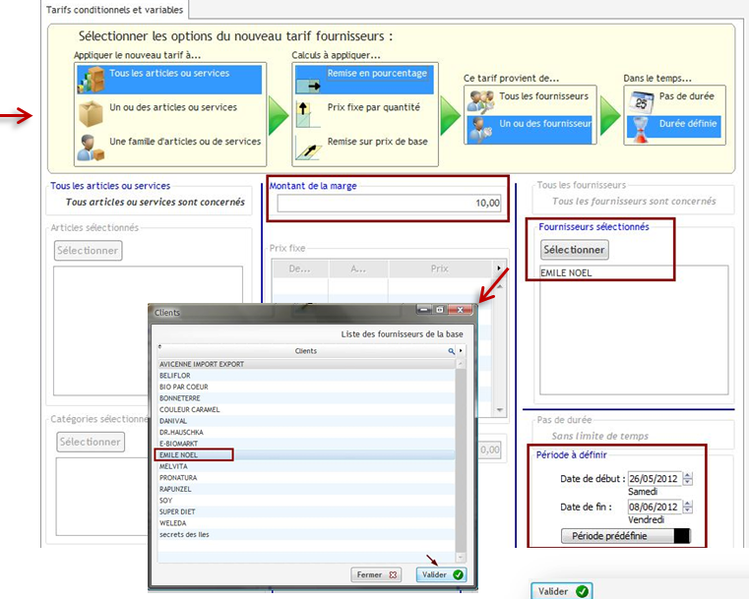Click Sélectionner under Catégories sélectionnées
Image resolution: width=749 pixels, height=599 pixels.
click(90, 442)
